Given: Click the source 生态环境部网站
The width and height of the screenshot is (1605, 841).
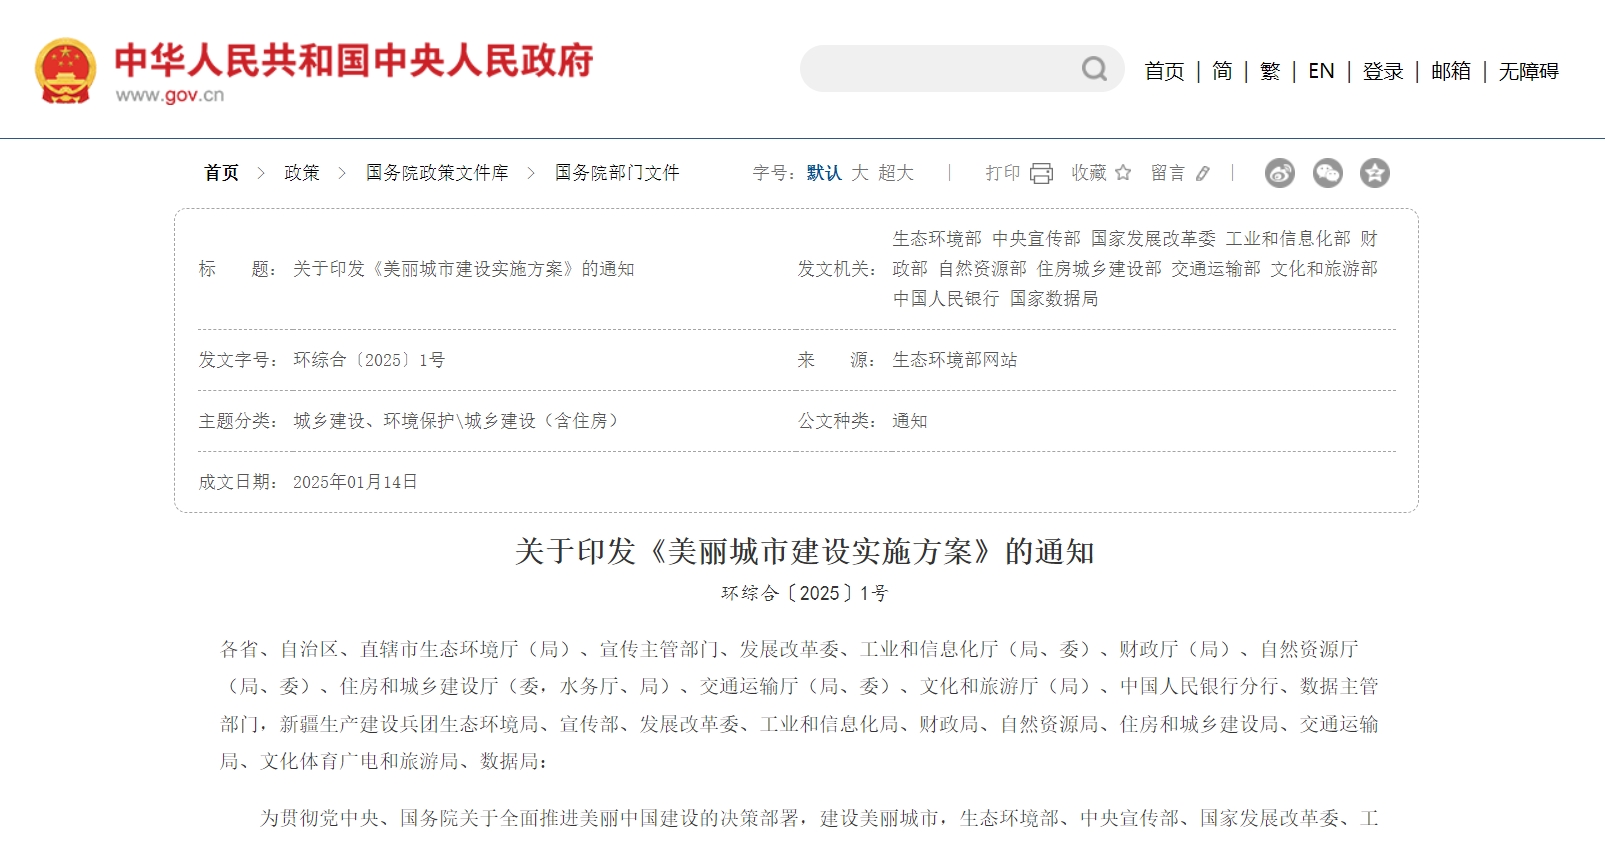Looking at the screenshot, I should (955, 360).
